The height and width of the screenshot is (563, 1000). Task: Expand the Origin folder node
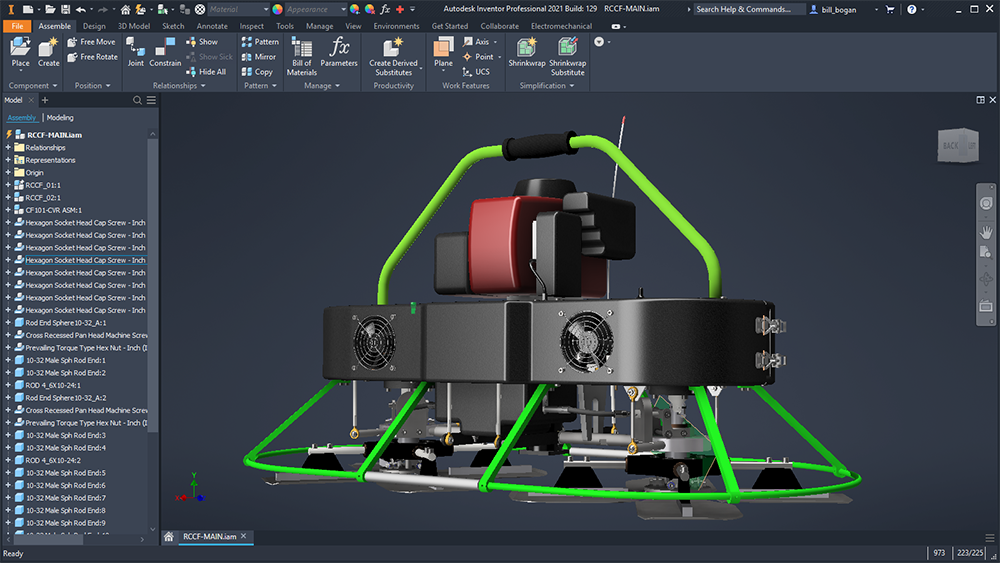[x=8, y=172]
